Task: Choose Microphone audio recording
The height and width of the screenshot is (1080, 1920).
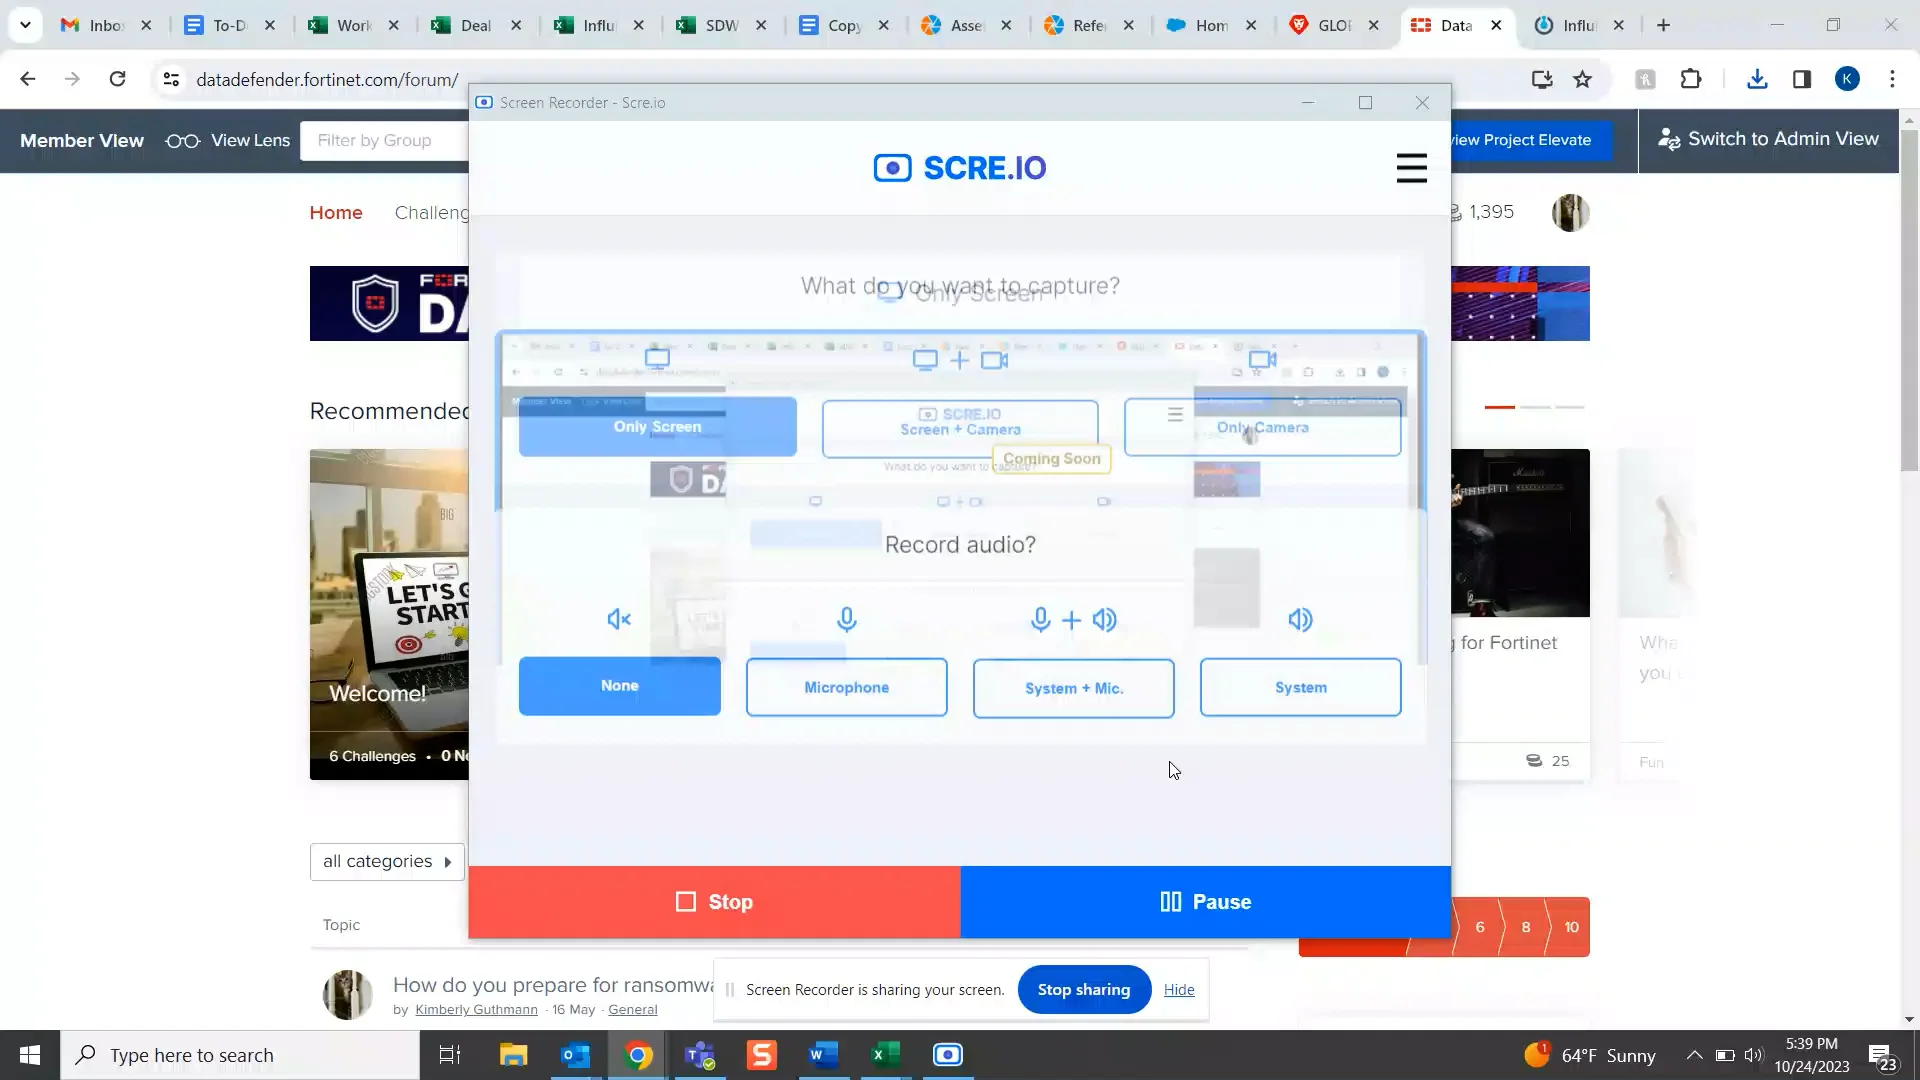Action: [846, 687]
